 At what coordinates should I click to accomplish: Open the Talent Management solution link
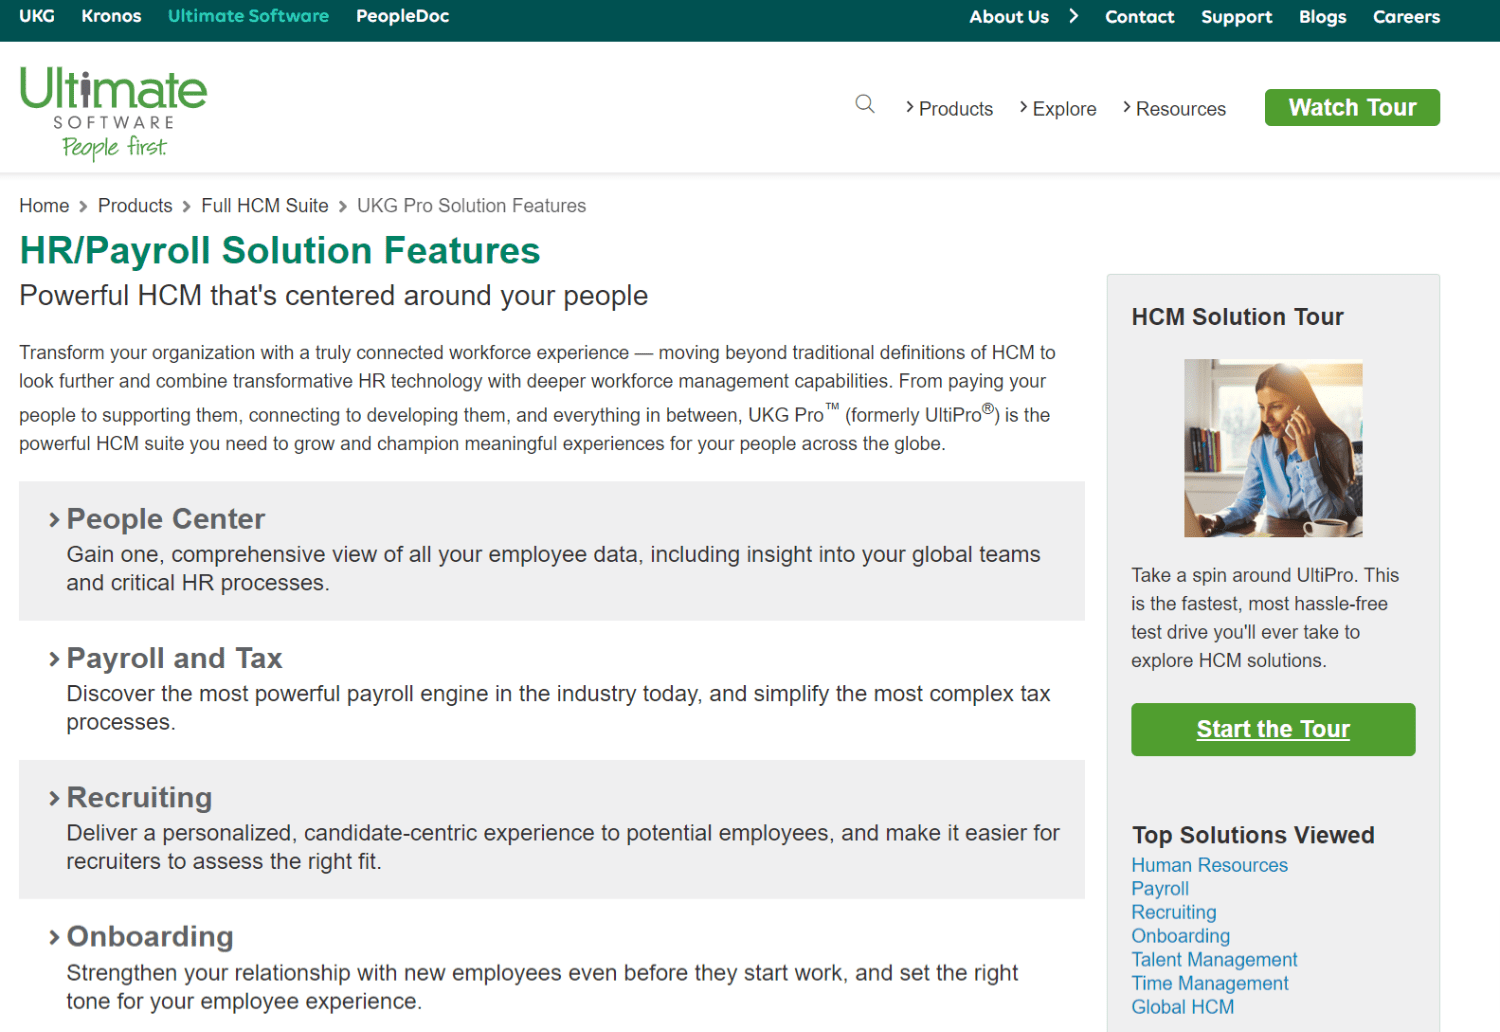1214,960
